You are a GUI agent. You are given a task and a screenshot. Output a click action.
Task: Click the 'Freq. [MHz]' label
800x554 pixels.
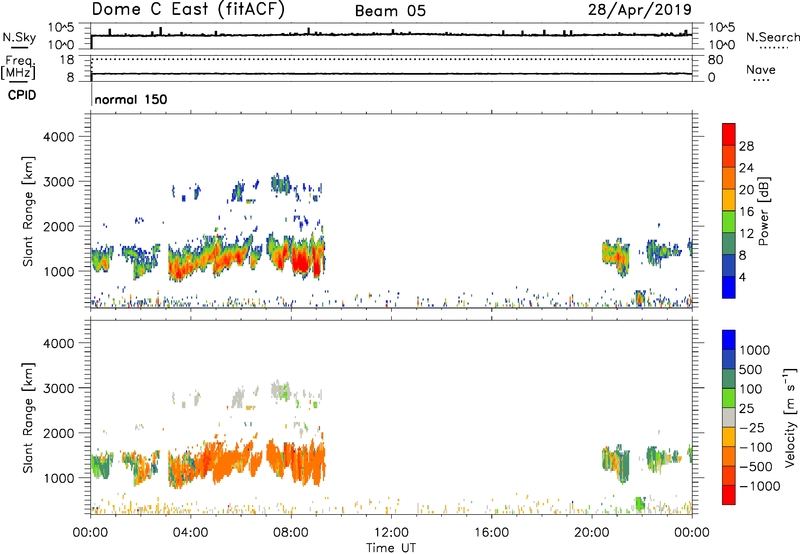tap(18, 67)
